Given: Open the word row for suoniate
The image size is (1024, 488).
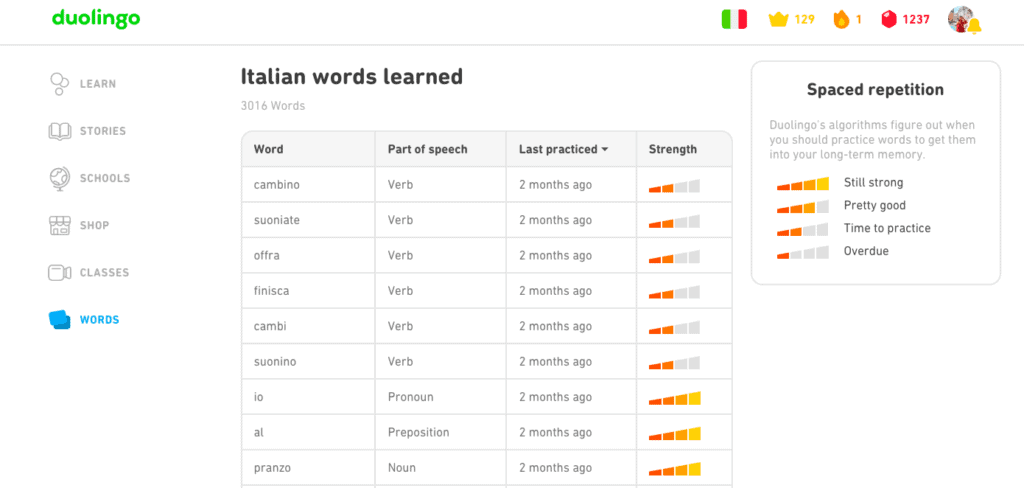Looking at the screenshot, I should [x=487, y=220].
